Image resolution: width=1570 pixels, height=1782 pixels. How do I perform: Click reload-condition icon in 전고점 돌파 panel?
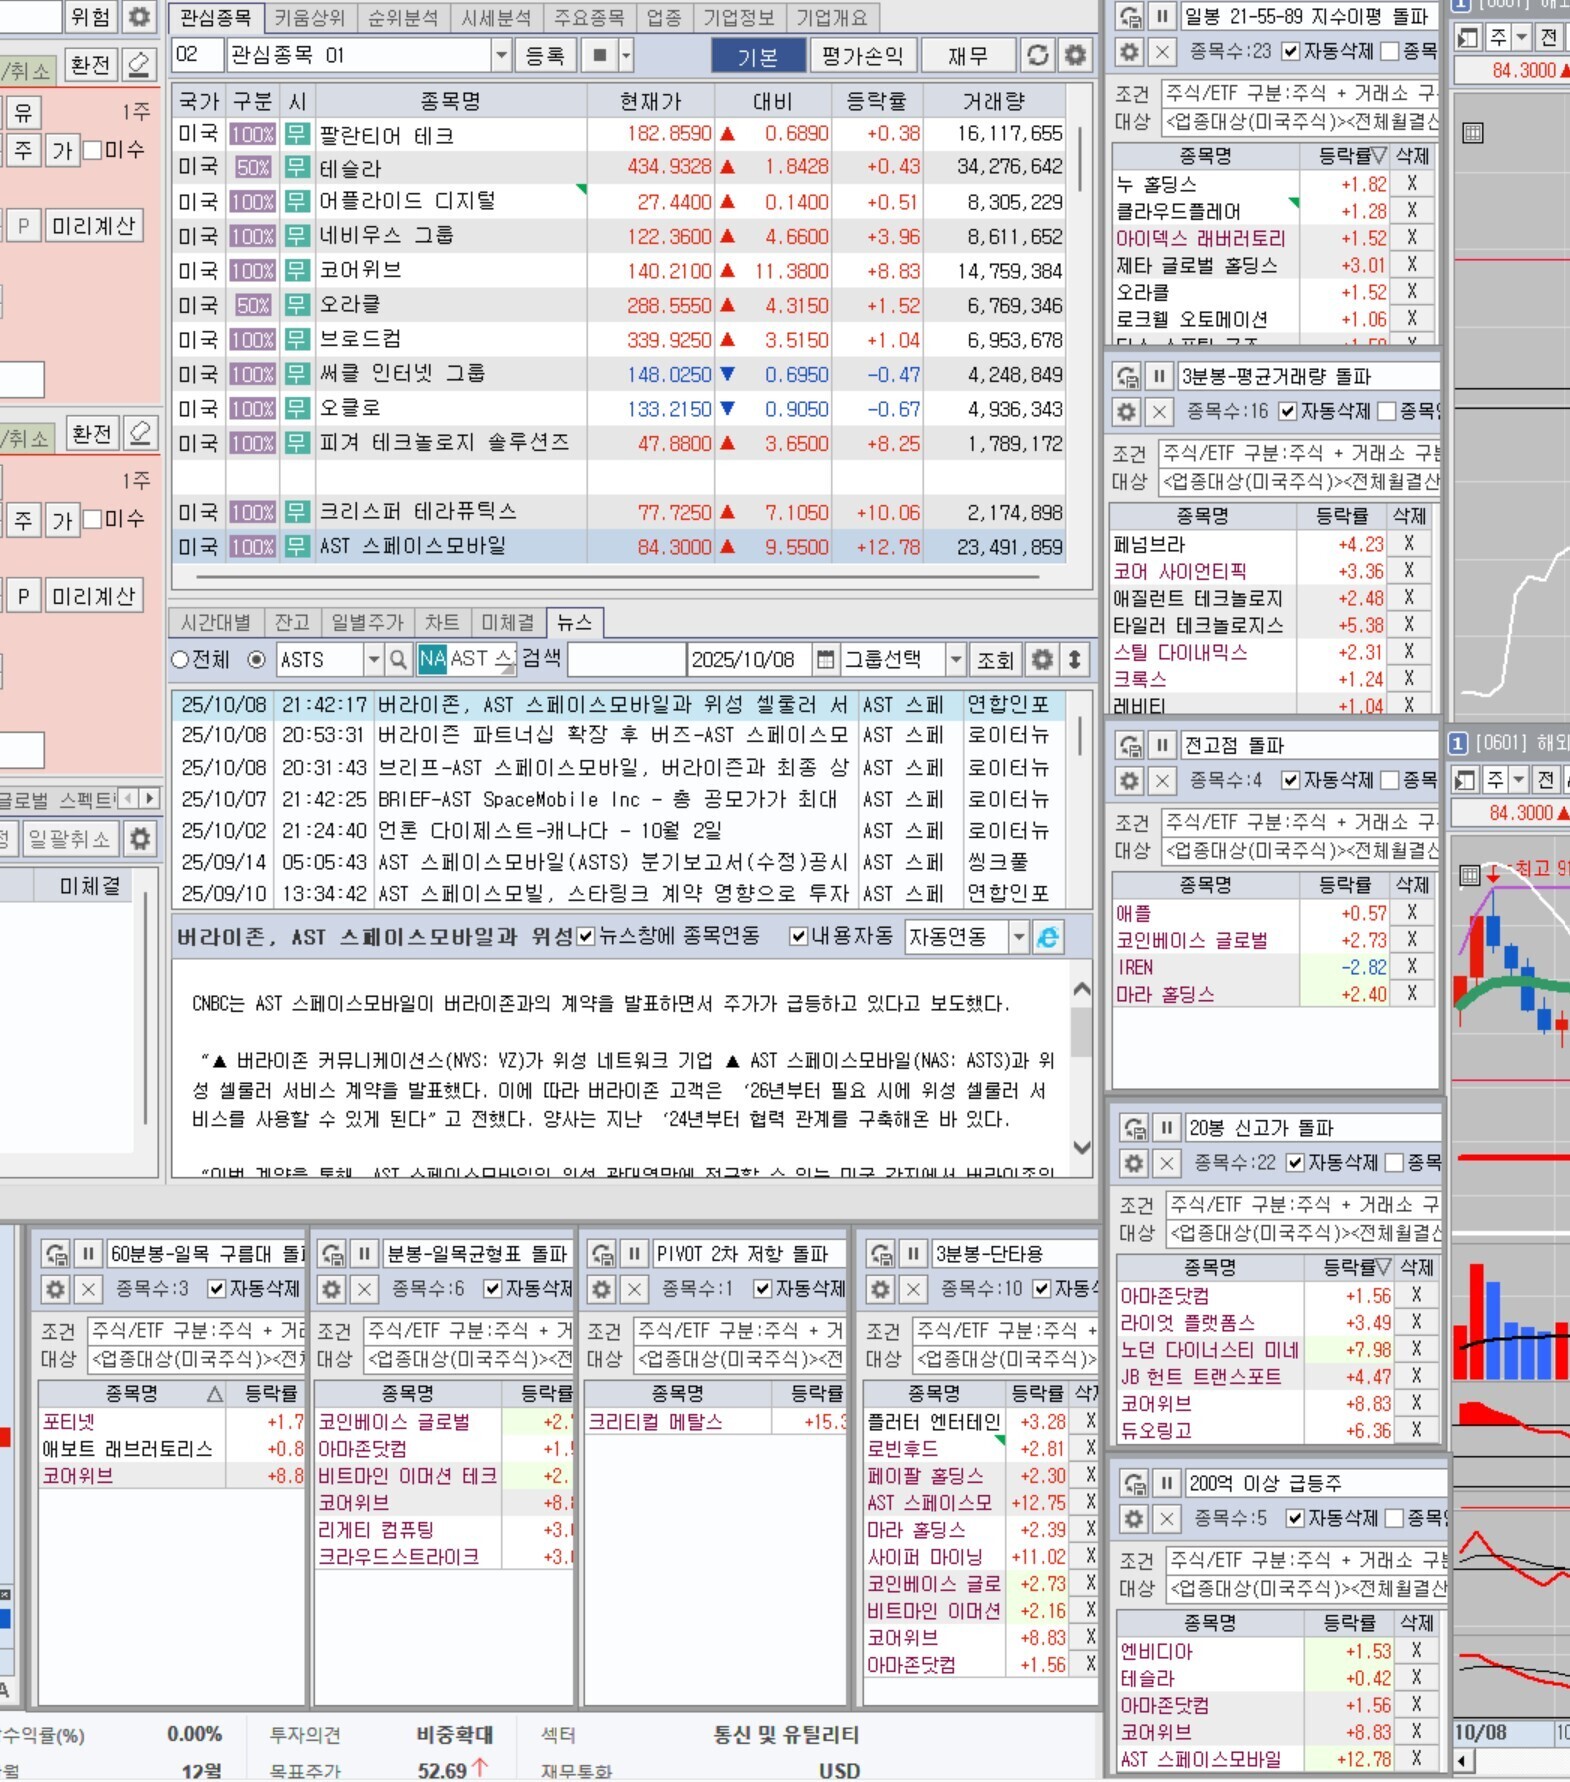click(x=1130, y=745)
